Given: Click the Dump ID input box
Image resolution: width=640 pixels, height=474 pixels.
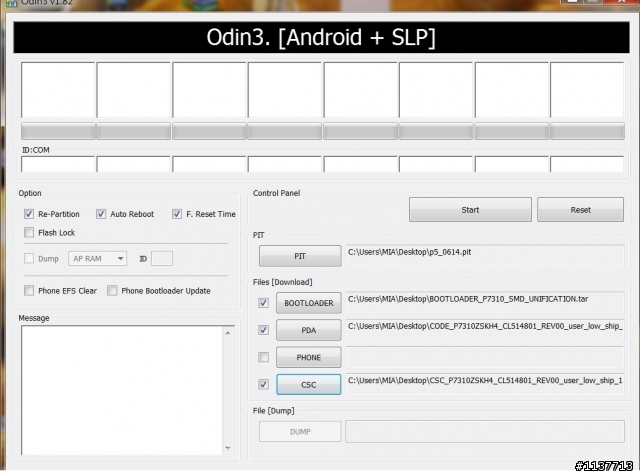Looking at the screenshot, I should pos(162,258).
